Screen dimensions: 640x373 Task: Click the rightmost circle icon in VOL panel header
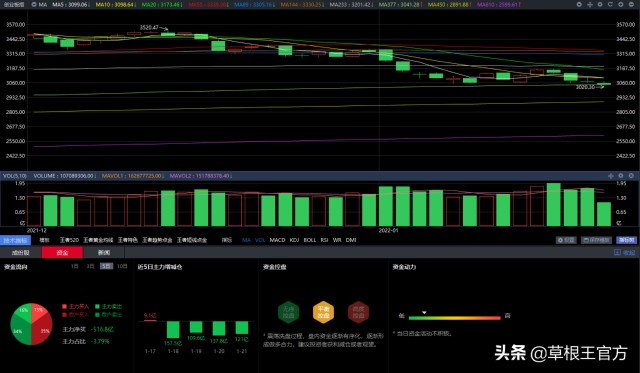[x=631, y=176]
